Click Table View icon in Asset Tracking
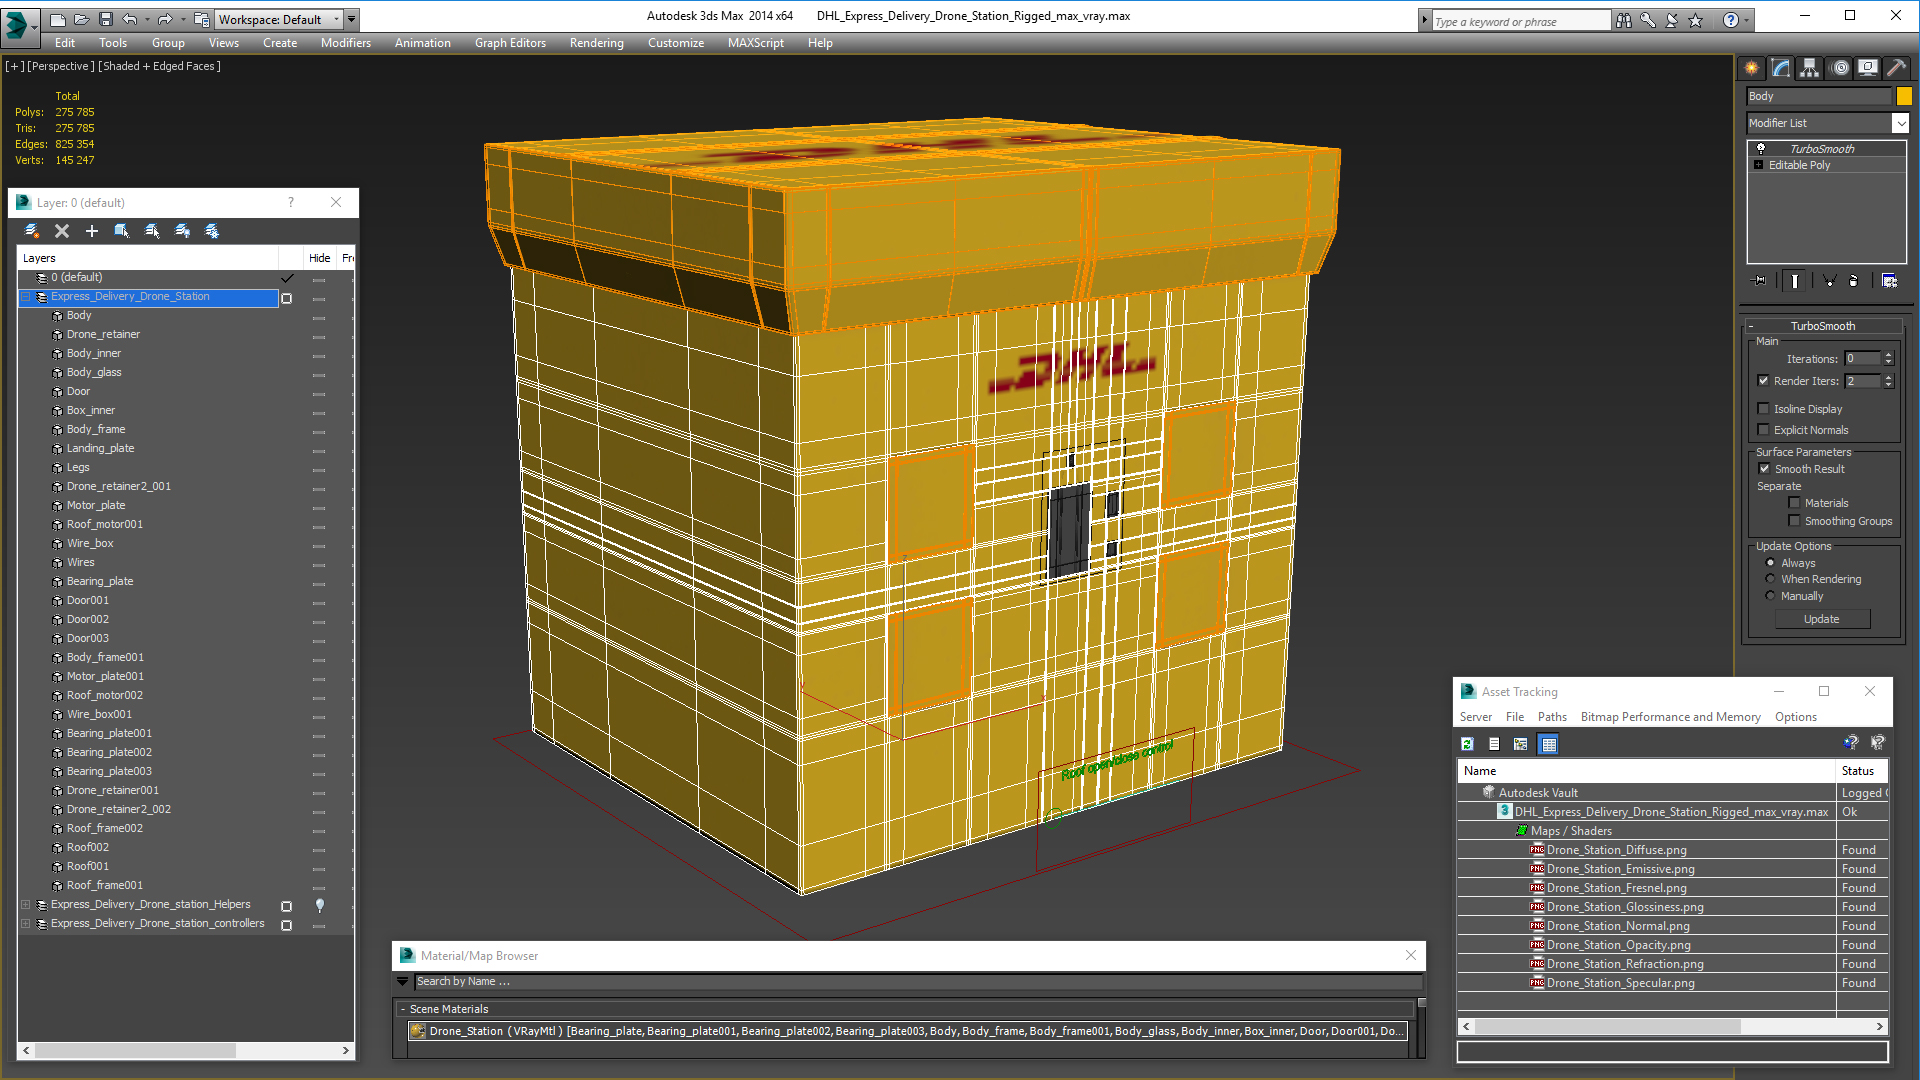 point(1549,744)
